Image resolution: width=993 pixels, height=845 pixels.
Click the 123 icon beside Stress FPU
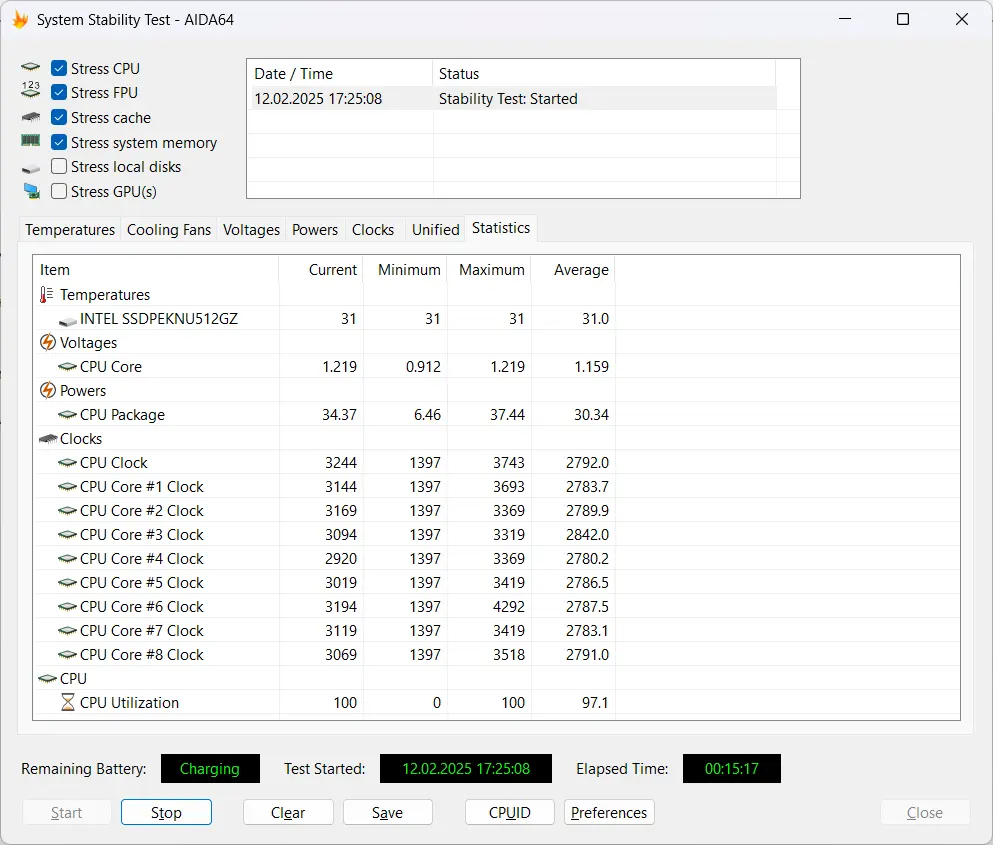point(30,90)
